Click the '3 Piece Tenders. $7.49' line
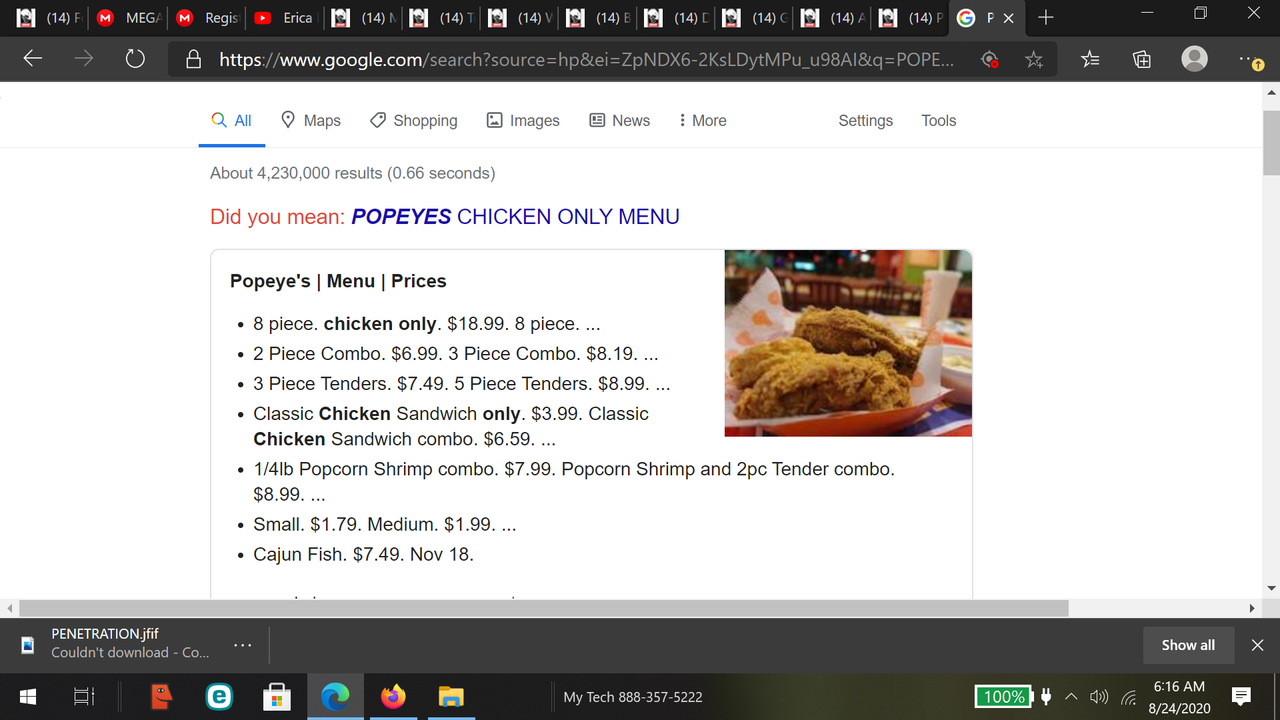1280x720 pixels. pyautogui.click(x=461, y=384)
